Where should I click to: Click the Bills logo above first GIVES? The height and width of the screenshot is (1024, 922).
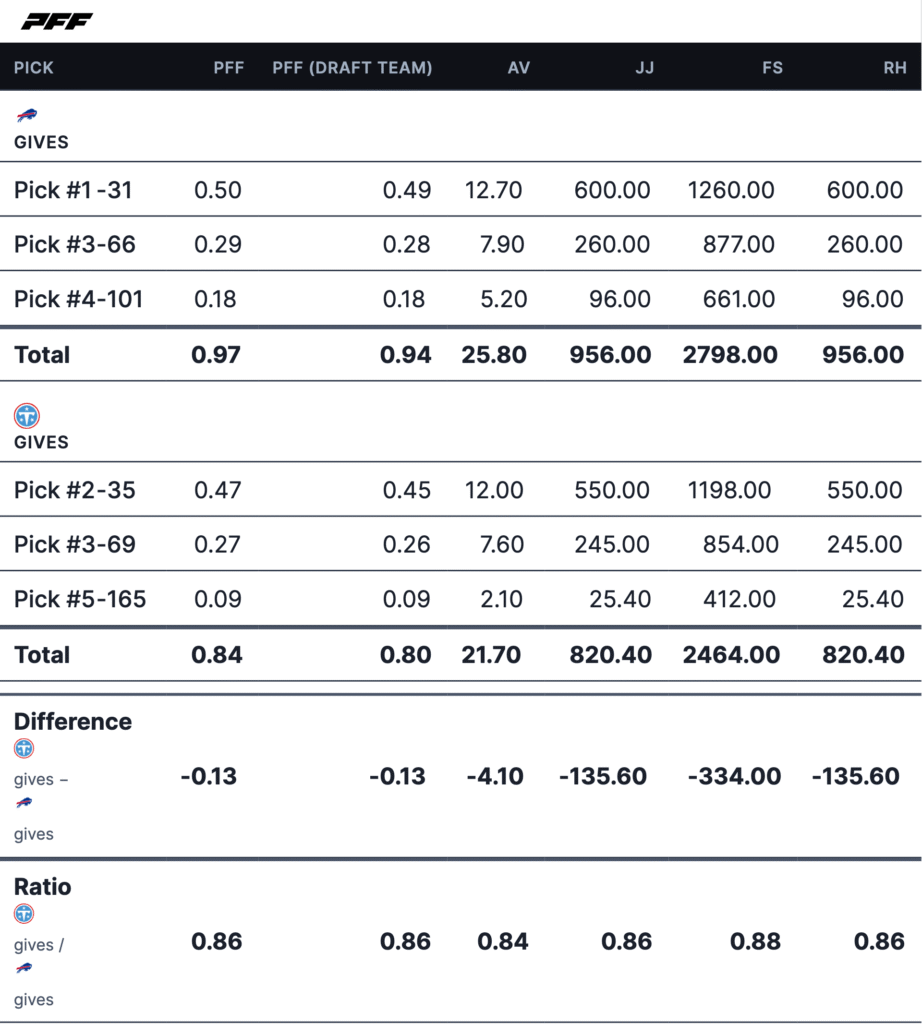[x=25, y=115]
